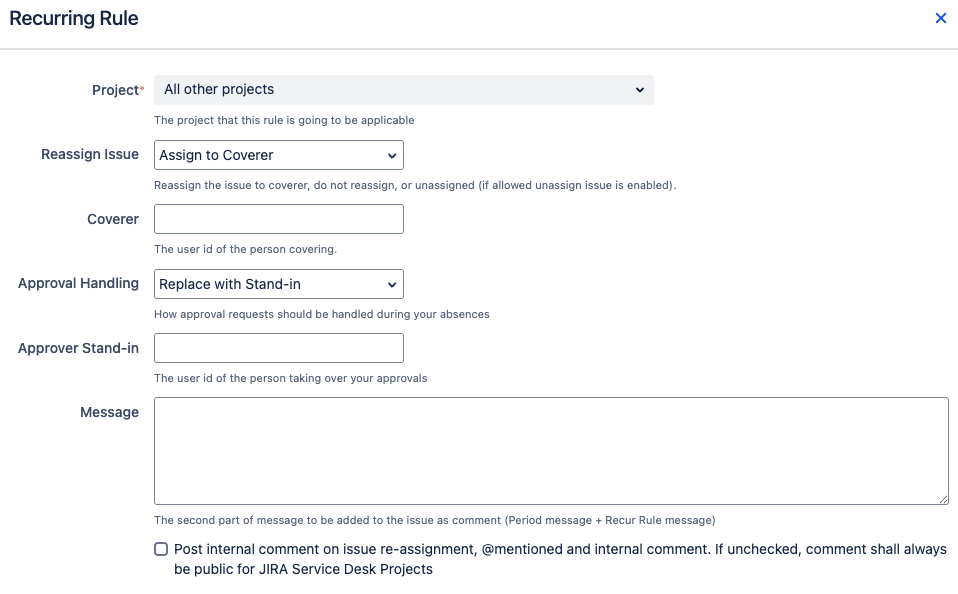Image resolution: width=958 pixels, height=594 pixels.
Task: Close the Recurring Rule dialog
Action: tap(940, 17)
